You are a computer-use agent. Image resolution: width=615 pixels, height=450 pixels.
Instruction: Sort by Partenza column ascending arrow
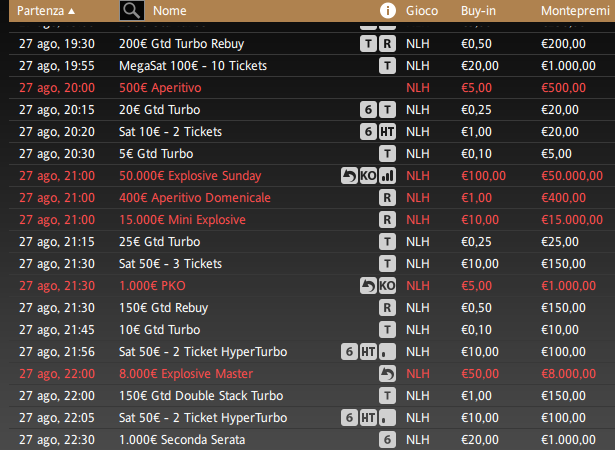point(71,11)
